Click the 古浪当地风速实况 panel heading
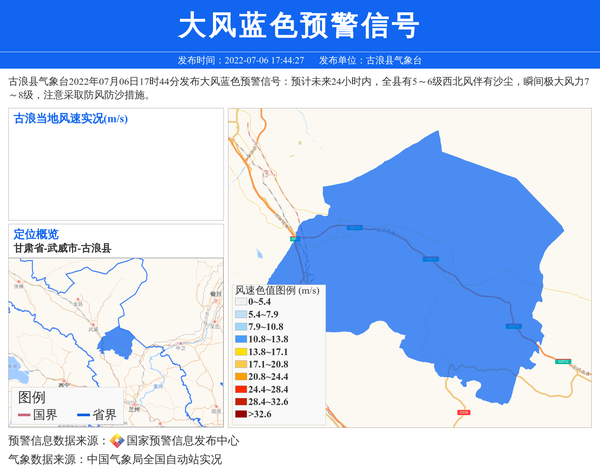 pos(70,119)
